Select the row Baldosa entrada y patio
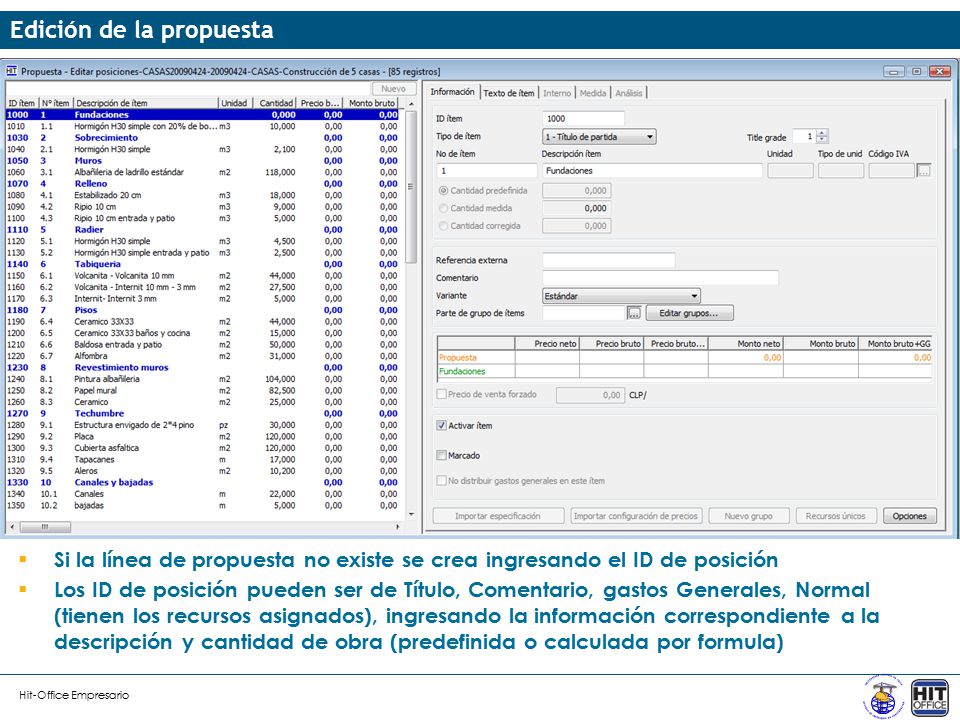The height and width of the screenshot is (720, 960). click(x=202, y=345)
